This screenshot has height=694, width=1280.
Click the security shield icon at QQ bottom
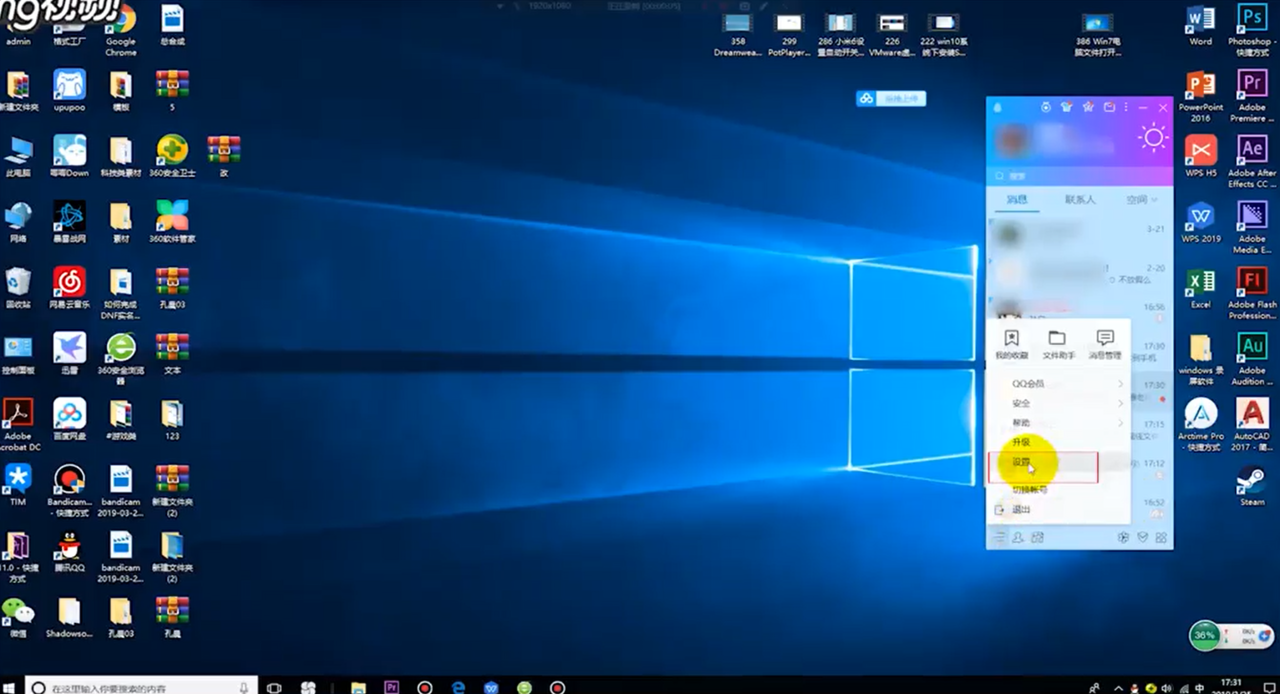1142,538
